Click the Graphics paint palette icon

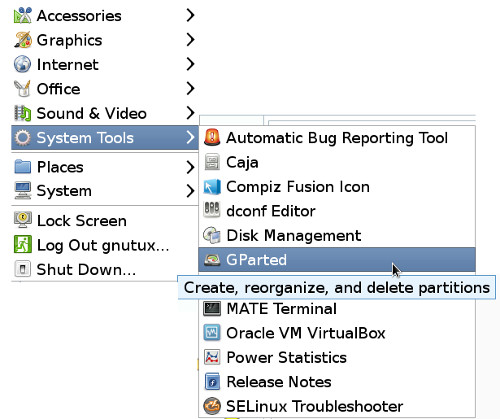(x=22, y=40)
